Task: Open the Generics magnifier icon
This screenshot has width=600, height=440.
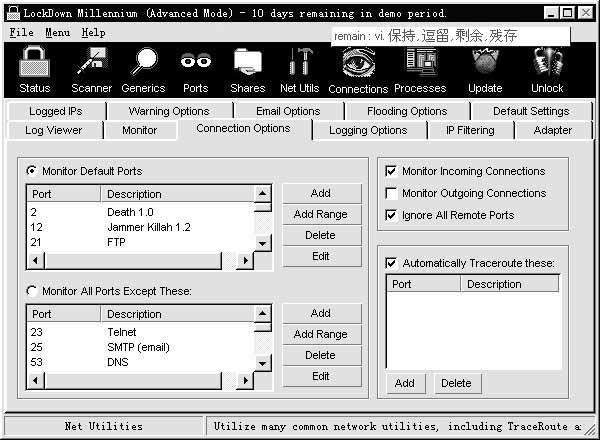Action: (x=143, y=61)
